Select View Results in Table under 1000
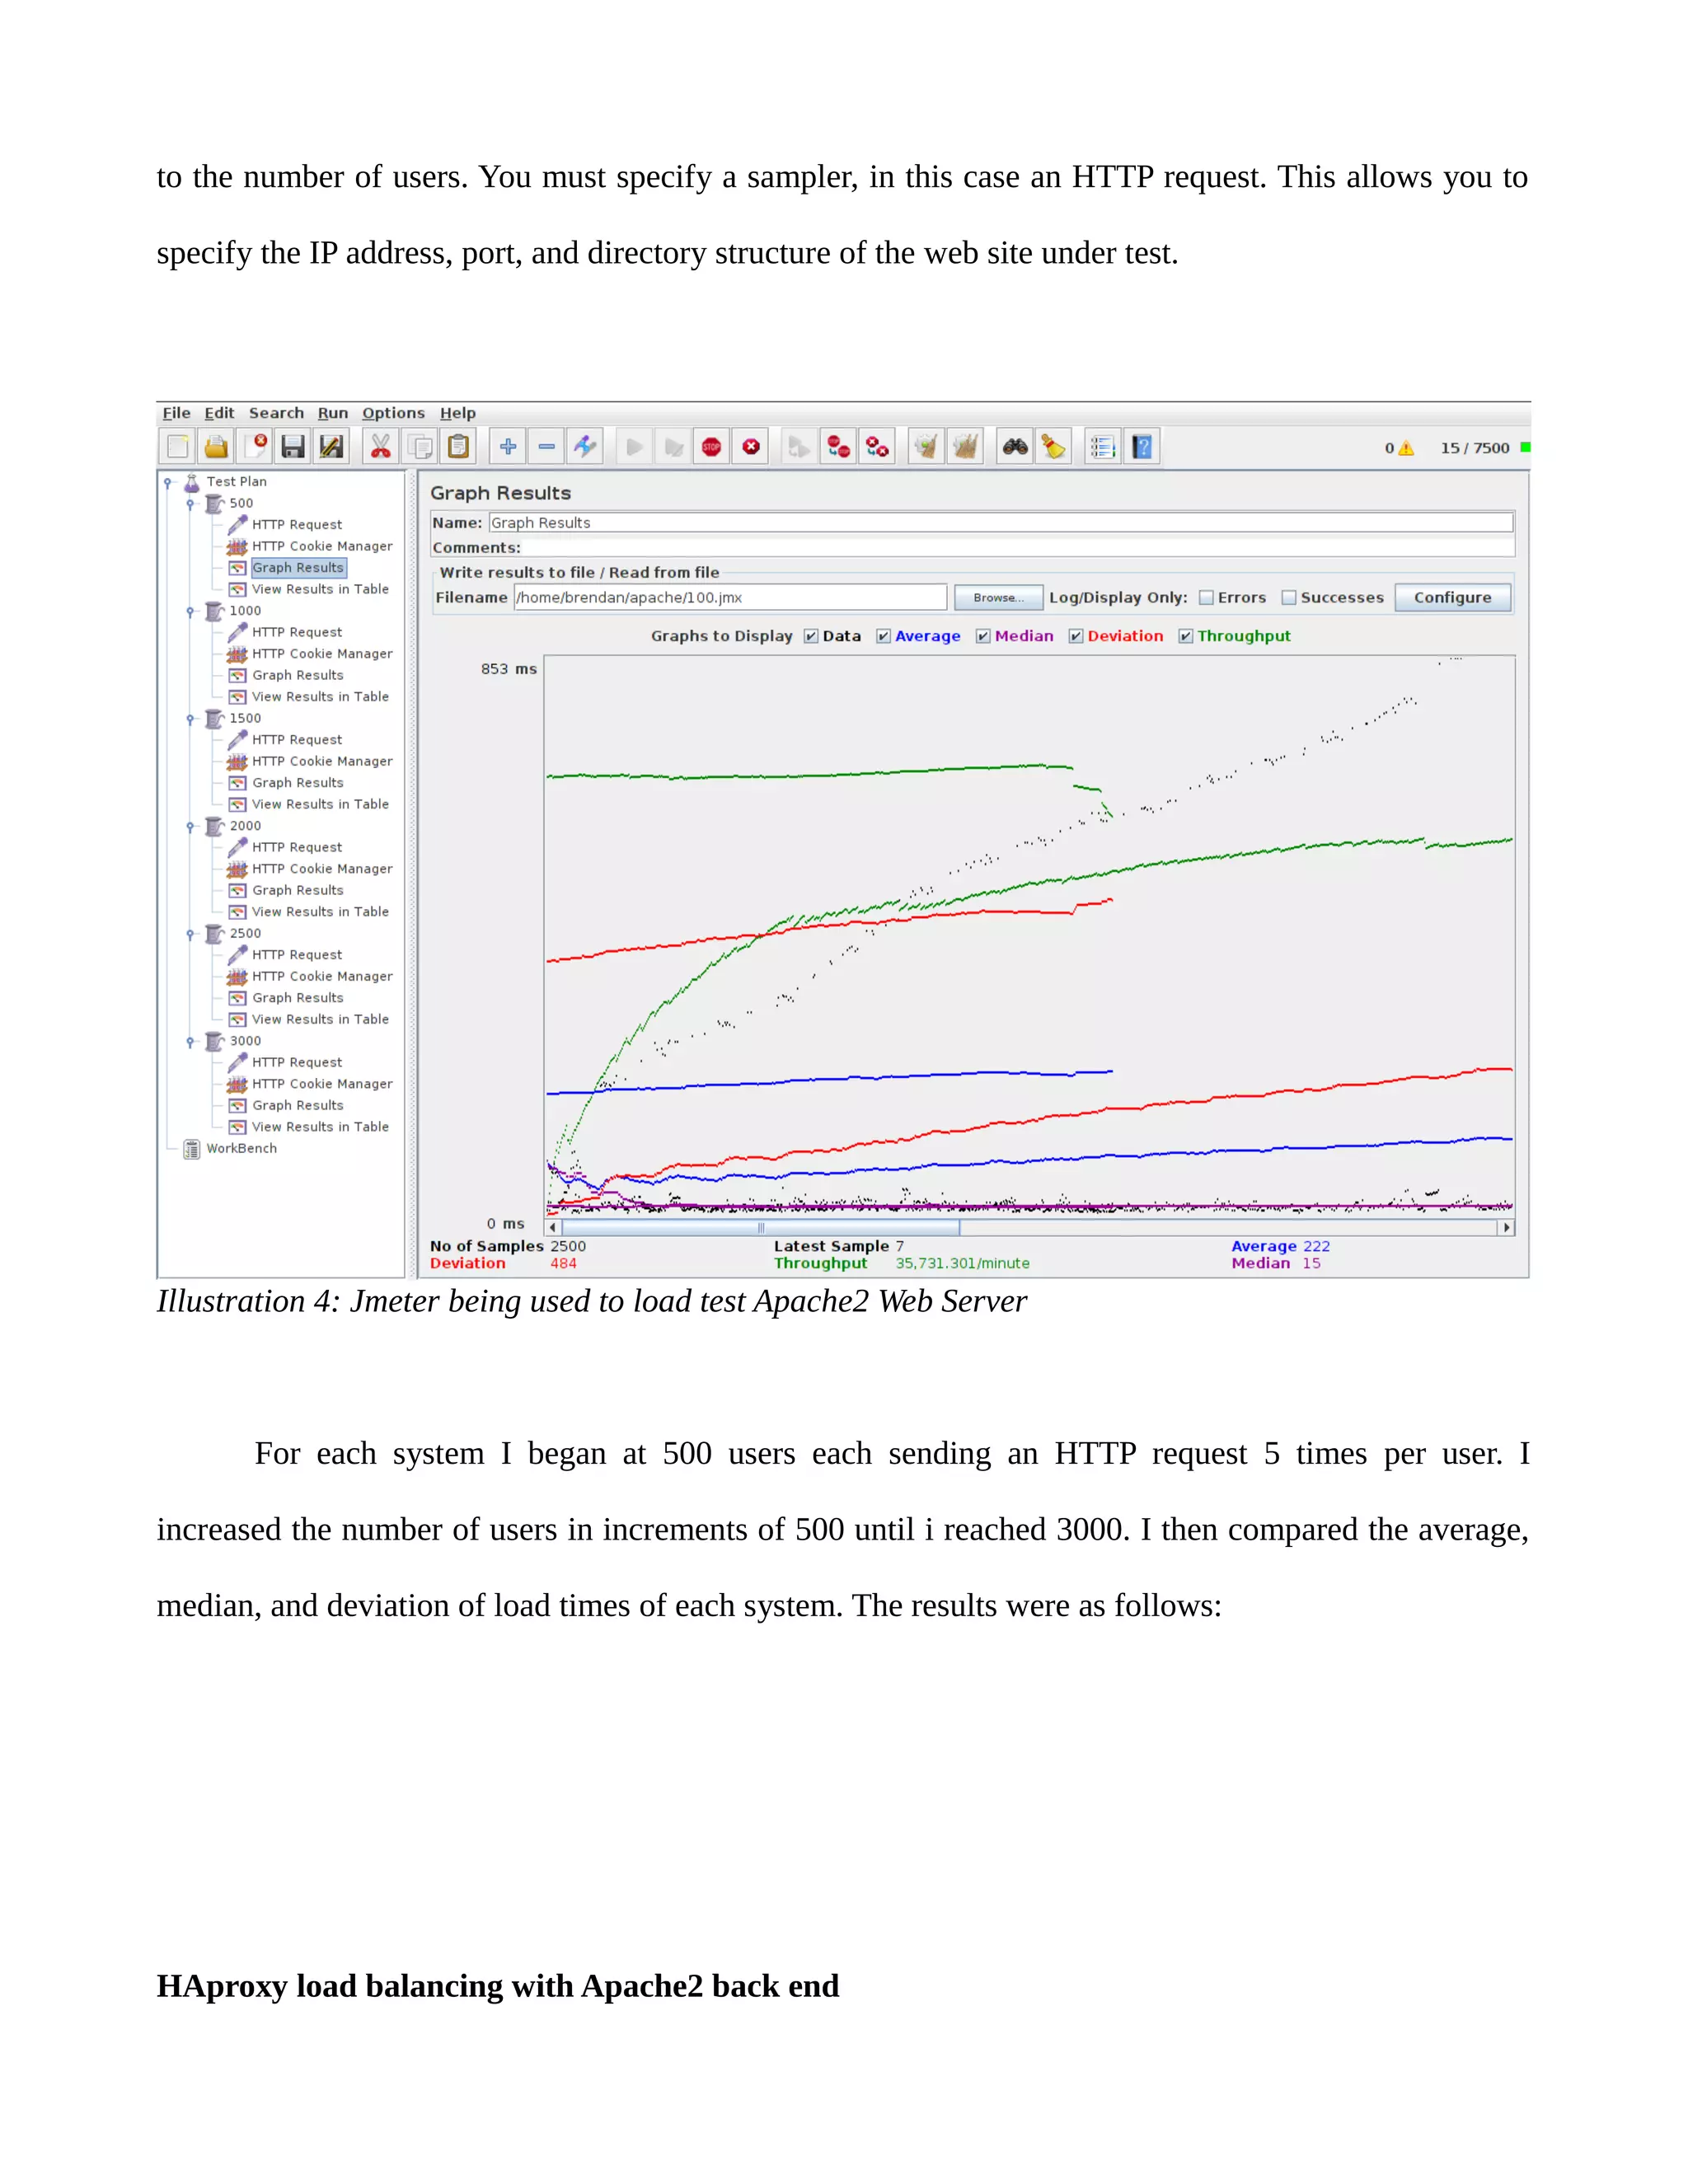The width and height of the screenshot is (1688, 2184). [x=320, y=697]
